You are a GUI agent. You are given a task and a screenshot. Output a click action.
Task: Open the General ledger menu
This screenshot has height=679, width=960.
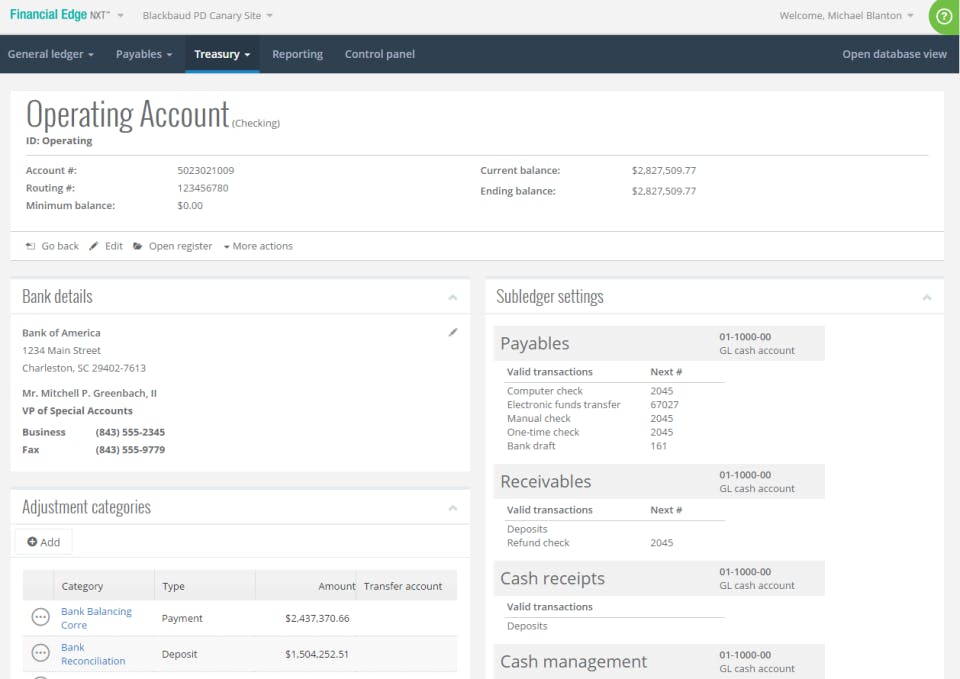[x=51, y=54]
